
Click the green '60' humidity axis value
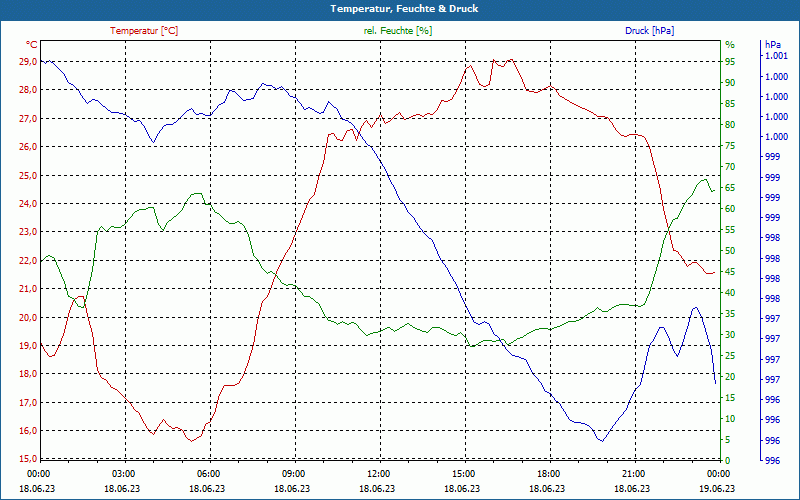(730, 209)
